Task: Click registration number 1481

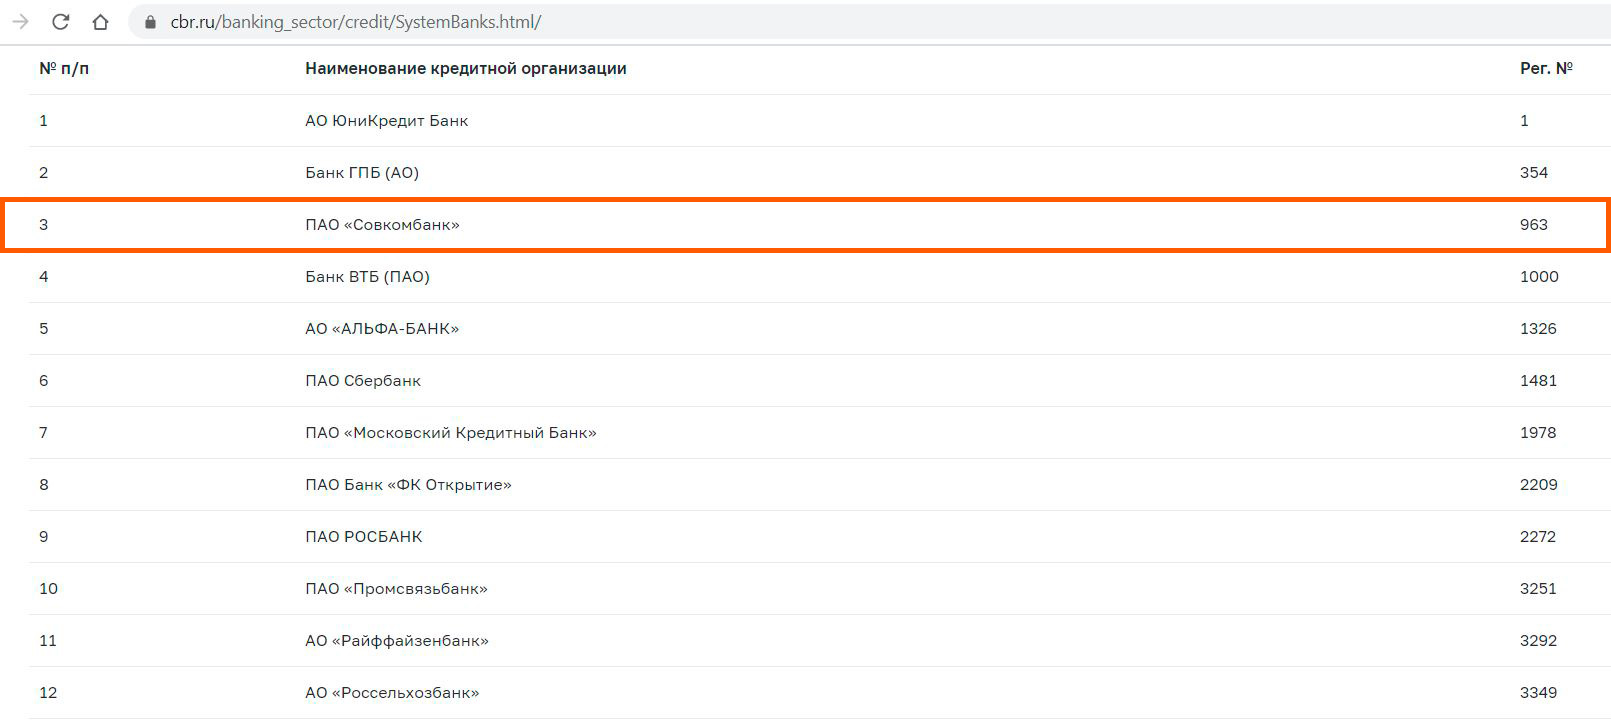Action: click(x=1538, y=381)
